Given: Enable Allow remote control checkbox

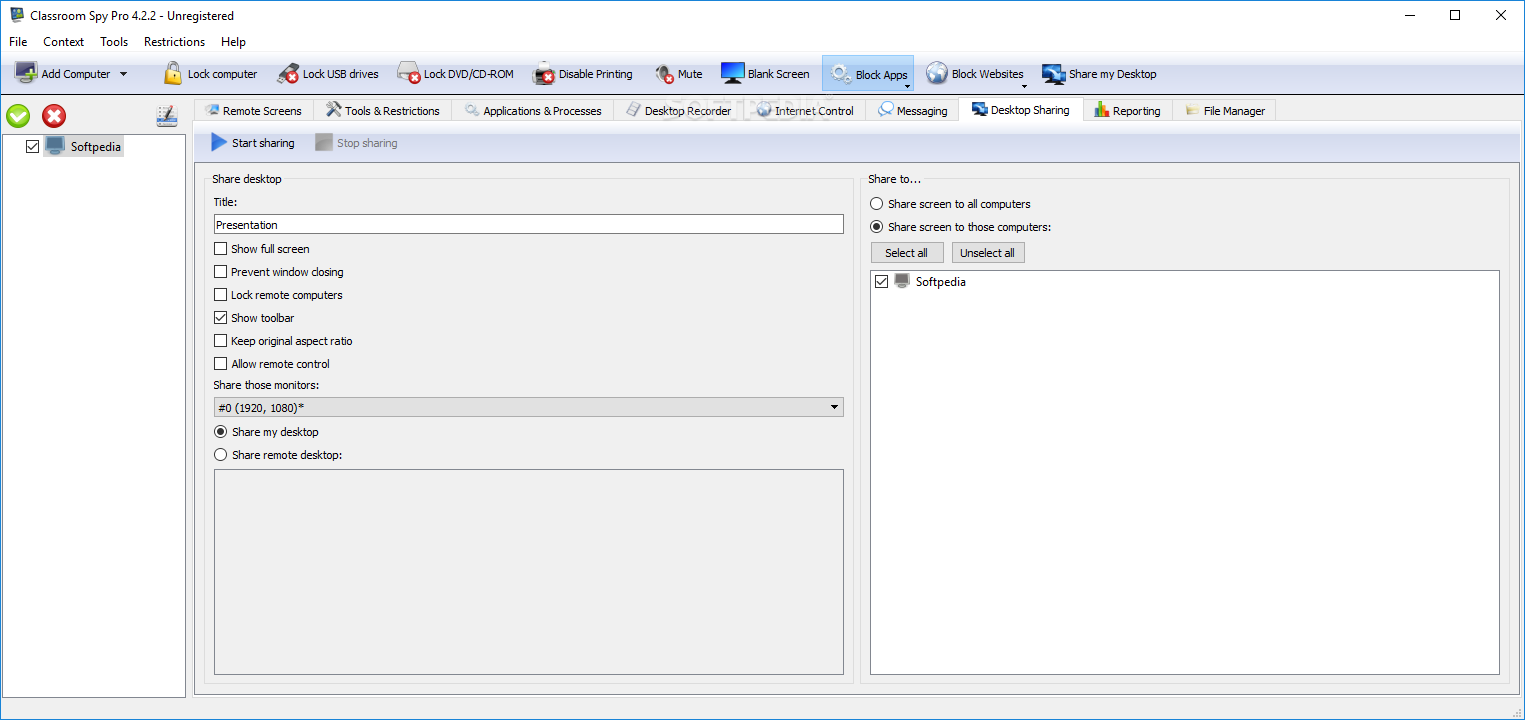Looking at the screenshot, I should click(221, 364).
